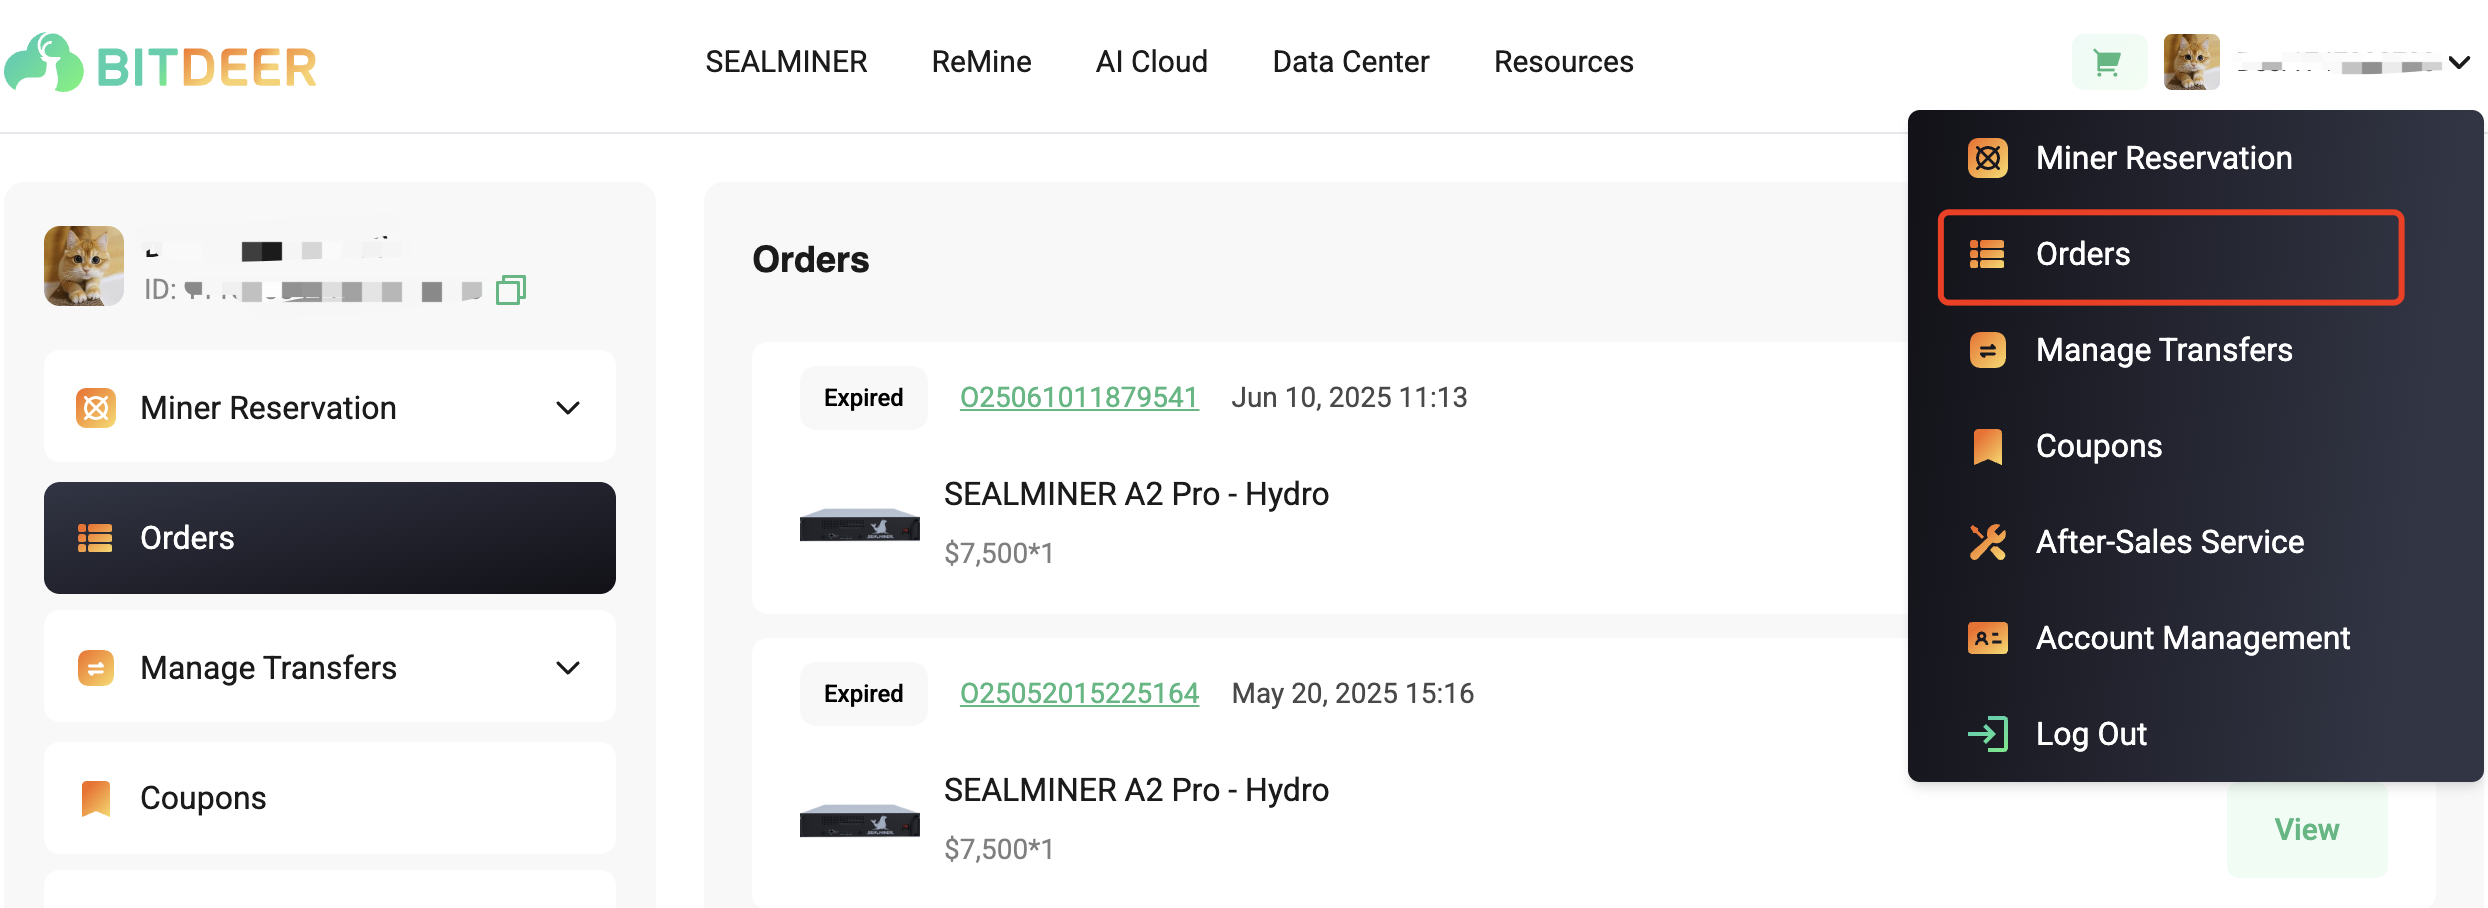This screenshot has height=908, width=2488.
Task: Click miner thumbnail in May 20 order
Action: (860, 821)
